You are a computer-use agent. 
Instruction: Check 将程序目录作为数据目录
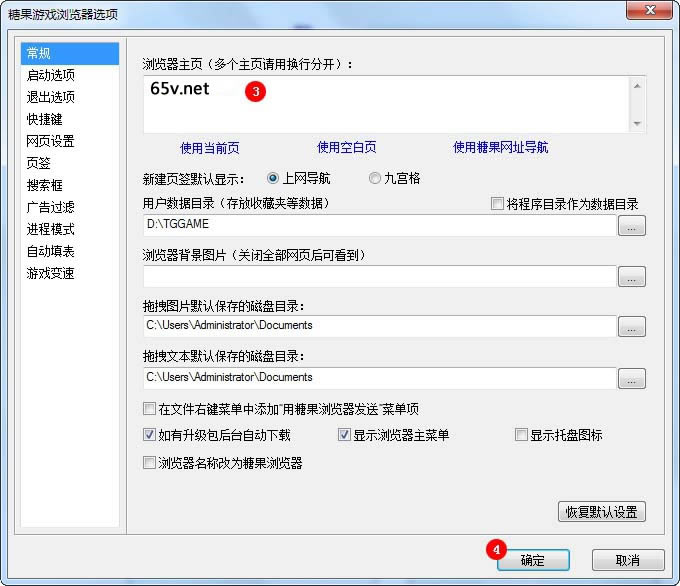[x=497, y=203]
